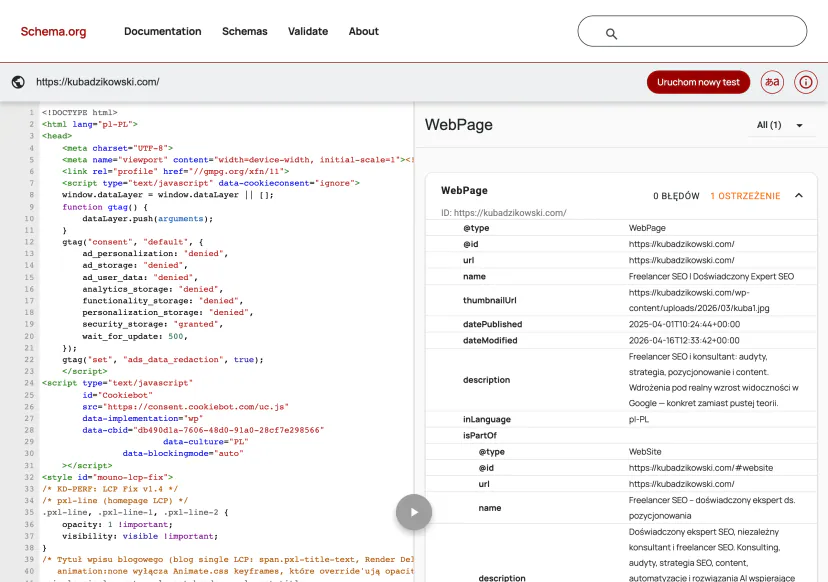Click the data-culture="PL" code line

click(205, 442)
